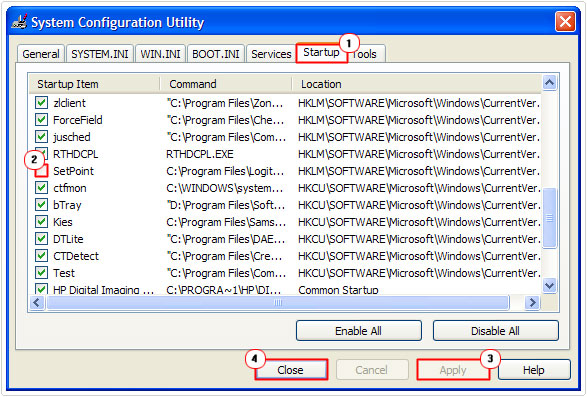Toggle the DTLite startup checkbox
Screen dimensions: 587x397
[x=41, y=239]
